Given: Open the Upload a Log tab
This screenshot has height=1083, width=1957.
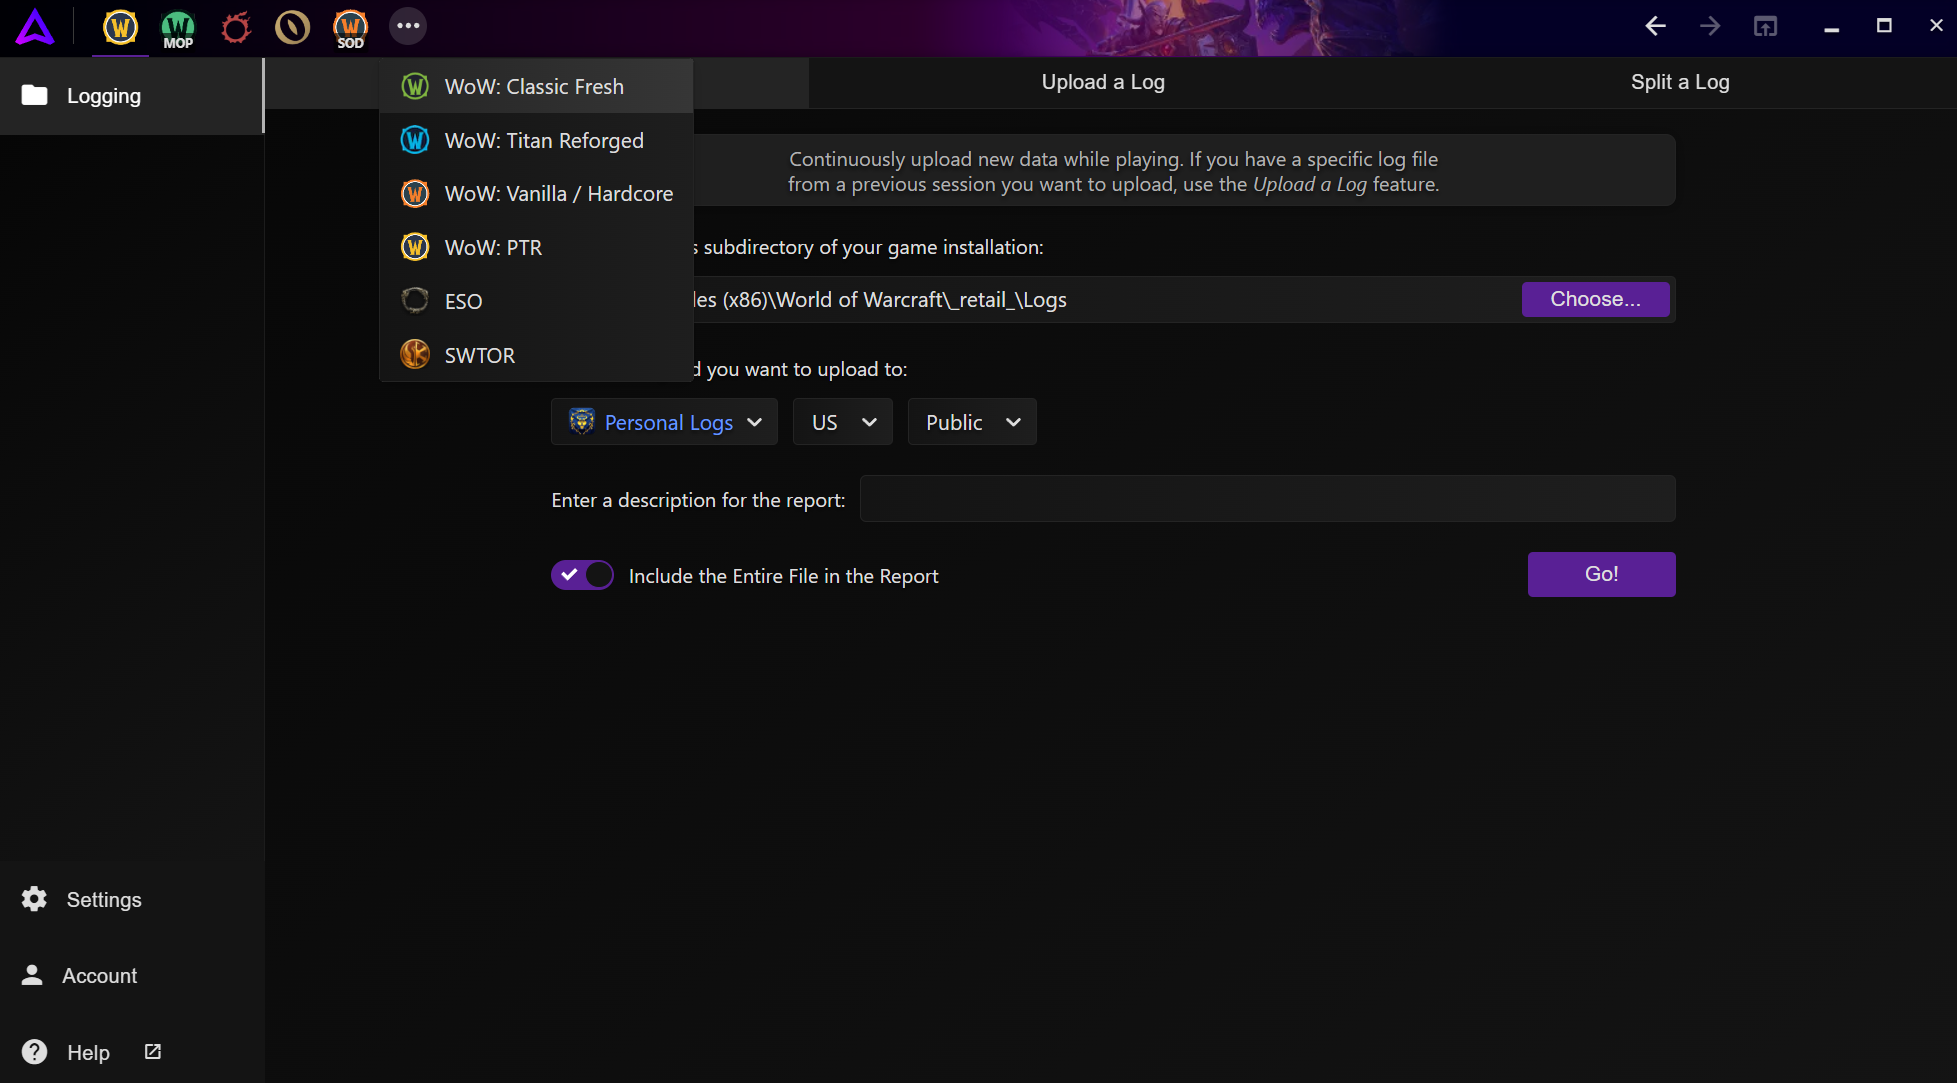Looking at the screenshot, I should click(1103, 82).
